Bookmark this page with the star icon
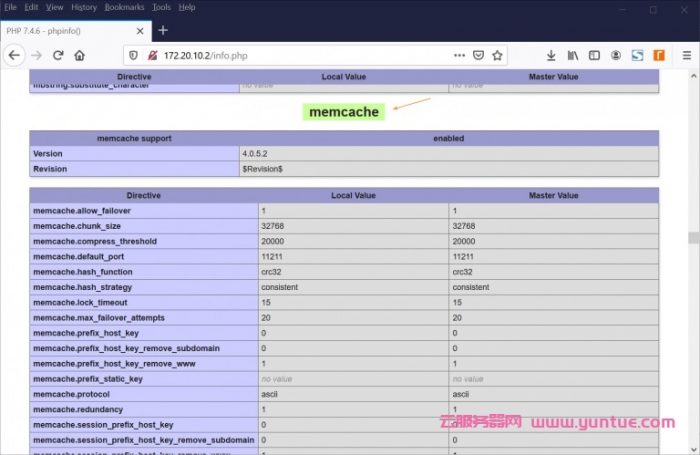Screen dimensions: 700x455 pyautogui.click(x=497, y=55)
